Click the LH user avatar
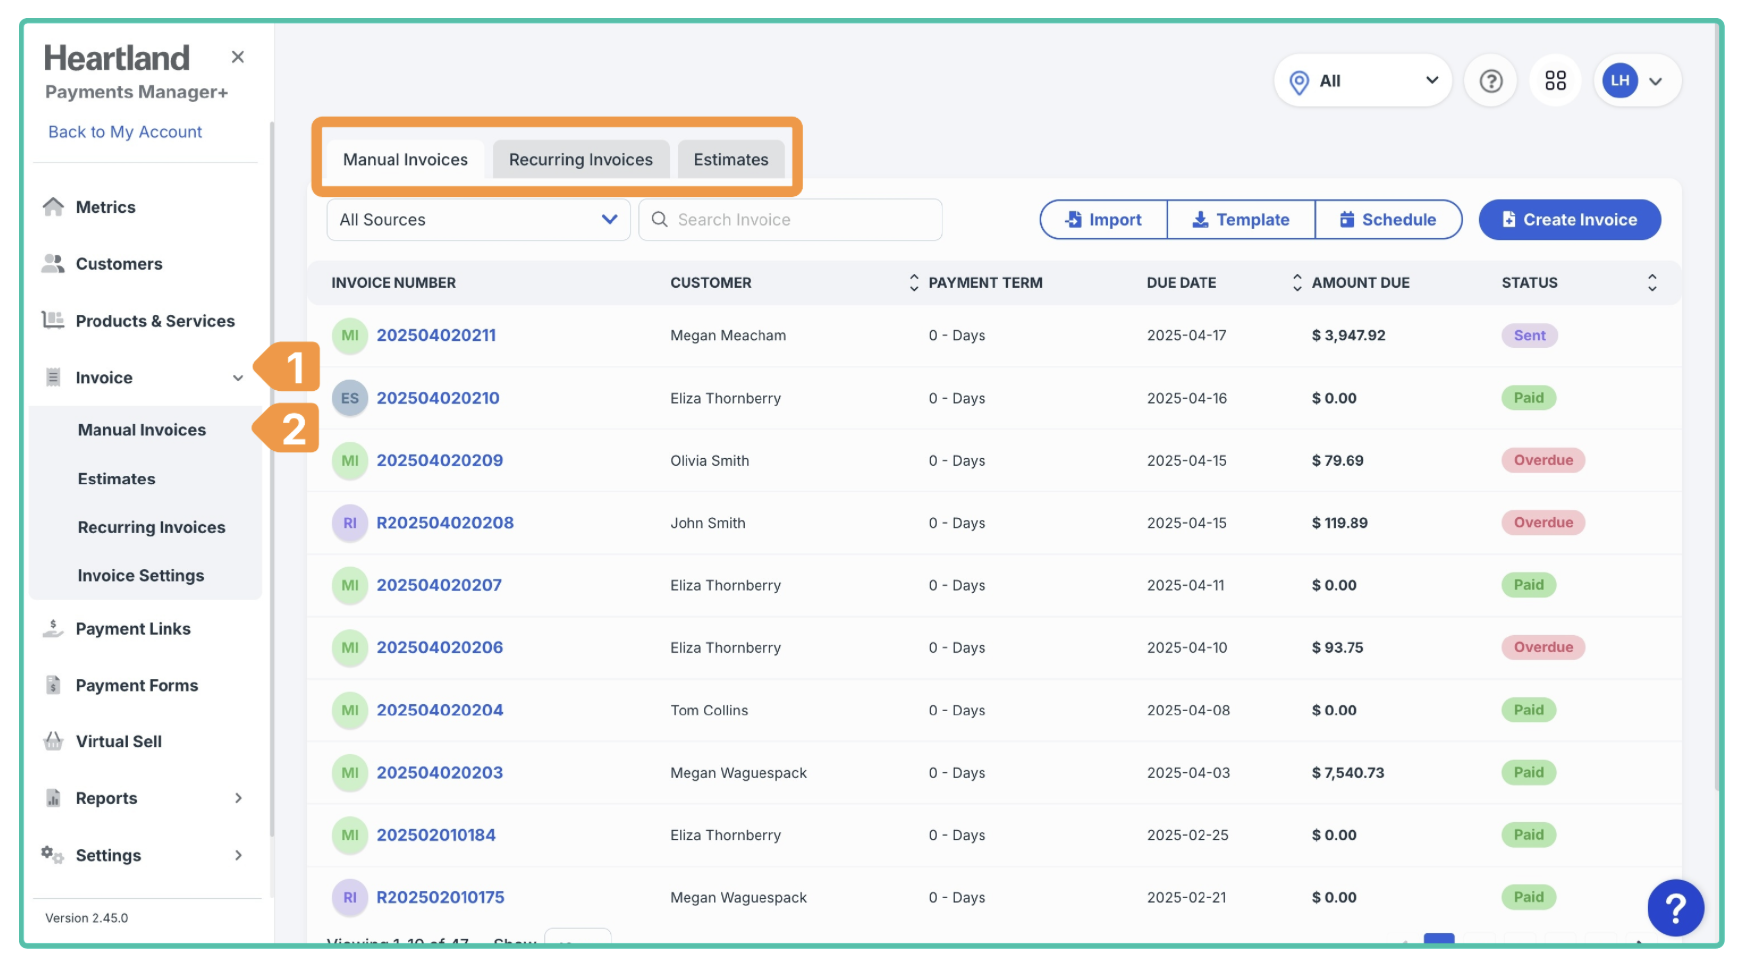Viewport: 1750px width, 958px height. pyautogui.click(x=1620, y=81)
